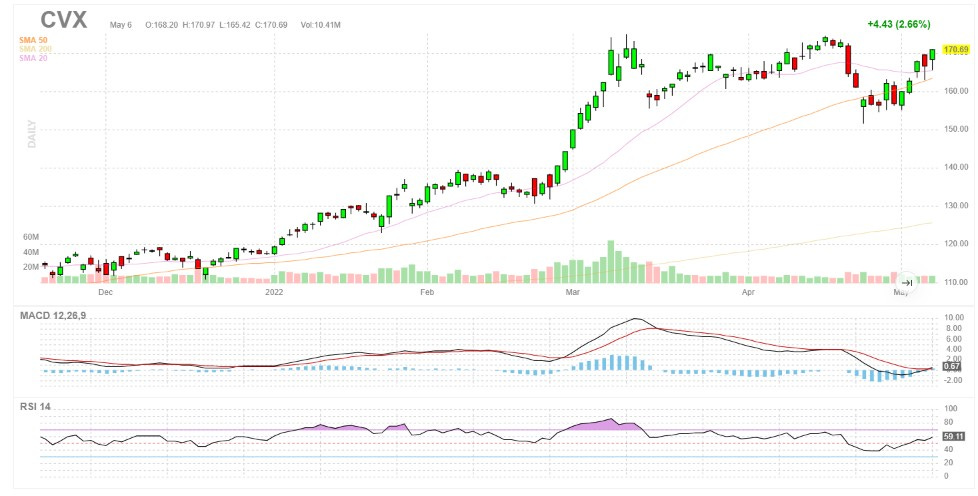Click the DAILY timeframe label
This screenshot has height=496, width=978.
[x=32, y=134]
